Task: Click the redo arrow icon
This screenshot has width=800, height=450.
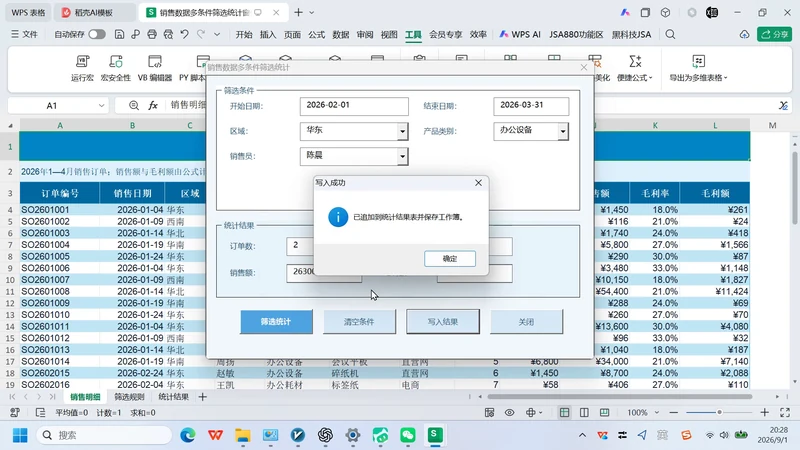Action: click(201, 34)
